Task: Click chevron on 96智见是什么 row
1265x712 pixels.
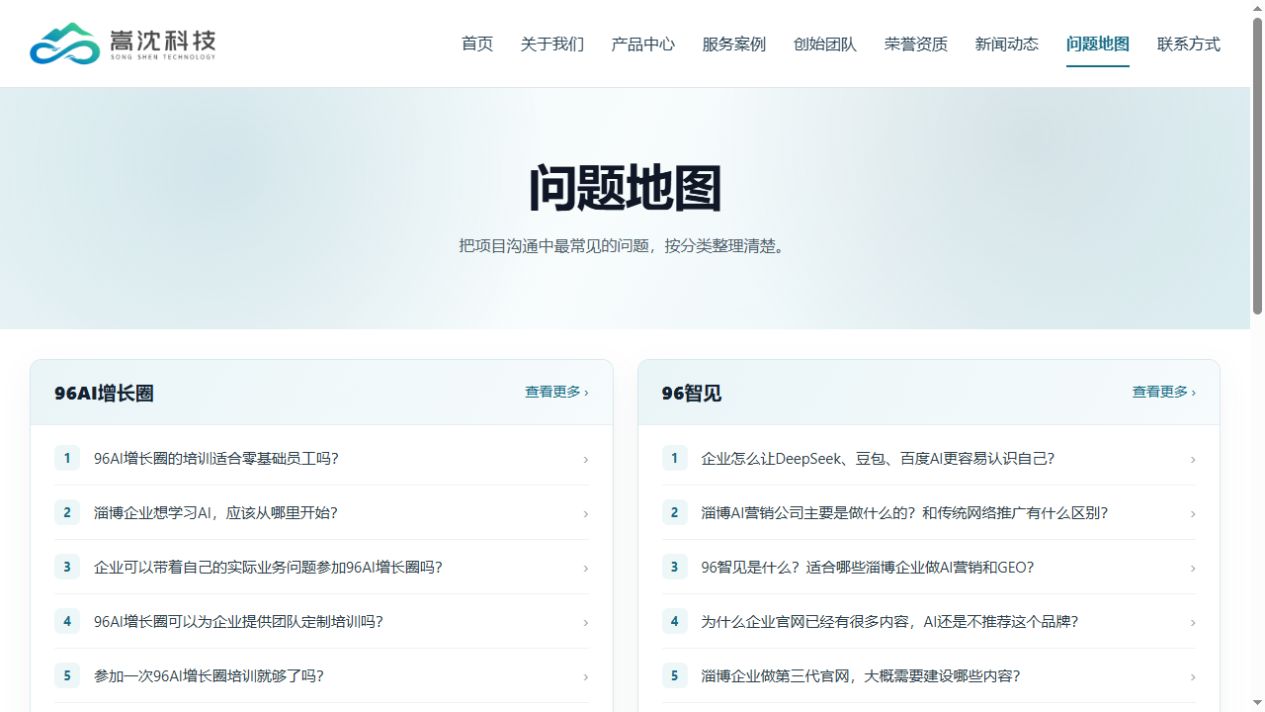Action: pos(1193,568)
